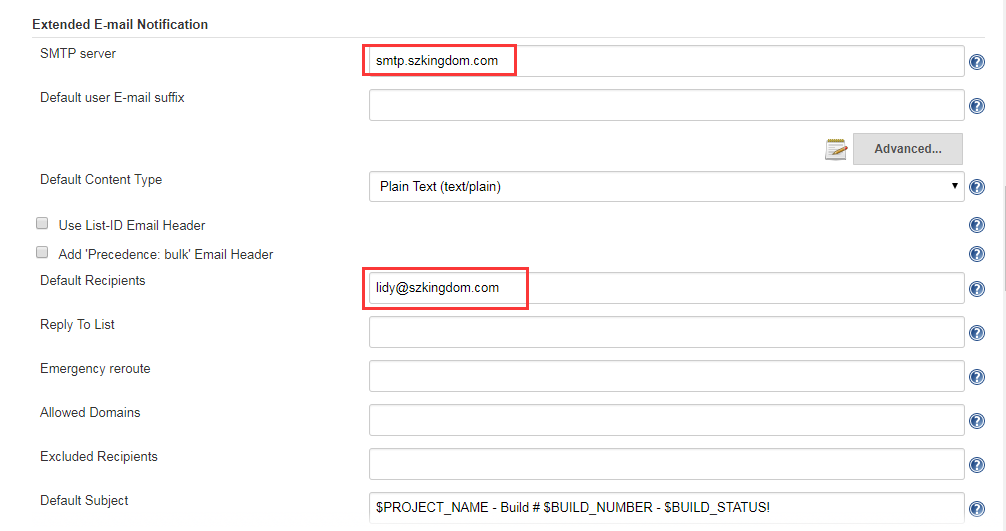Show help for Reply To List

976,333
